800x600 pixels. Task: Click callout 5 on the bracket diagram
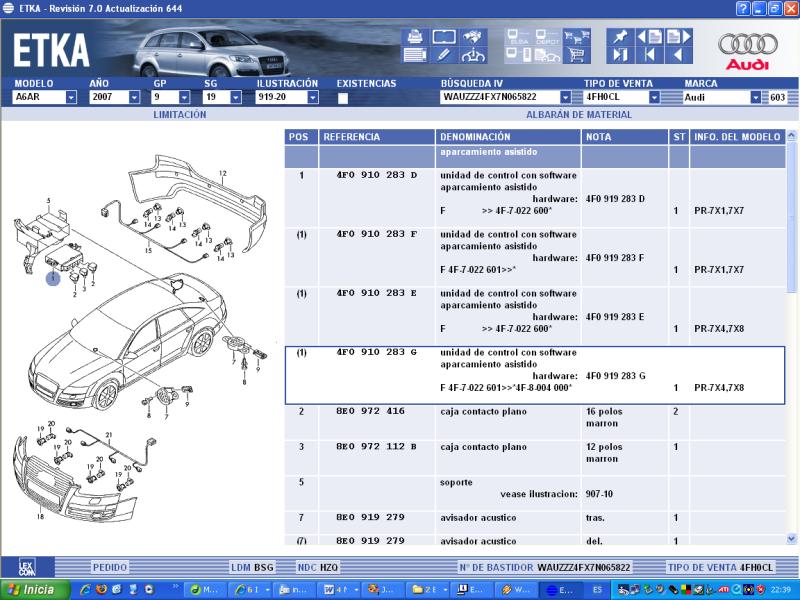(48, 201)
